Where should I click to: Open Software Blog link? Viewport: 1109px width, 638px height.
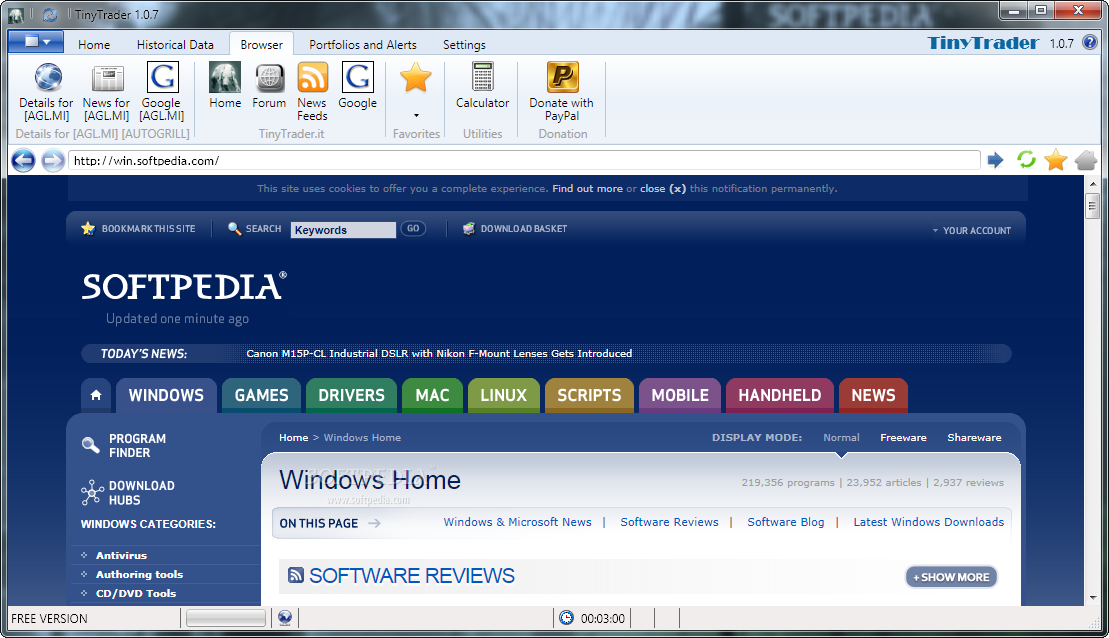point(786,522)
